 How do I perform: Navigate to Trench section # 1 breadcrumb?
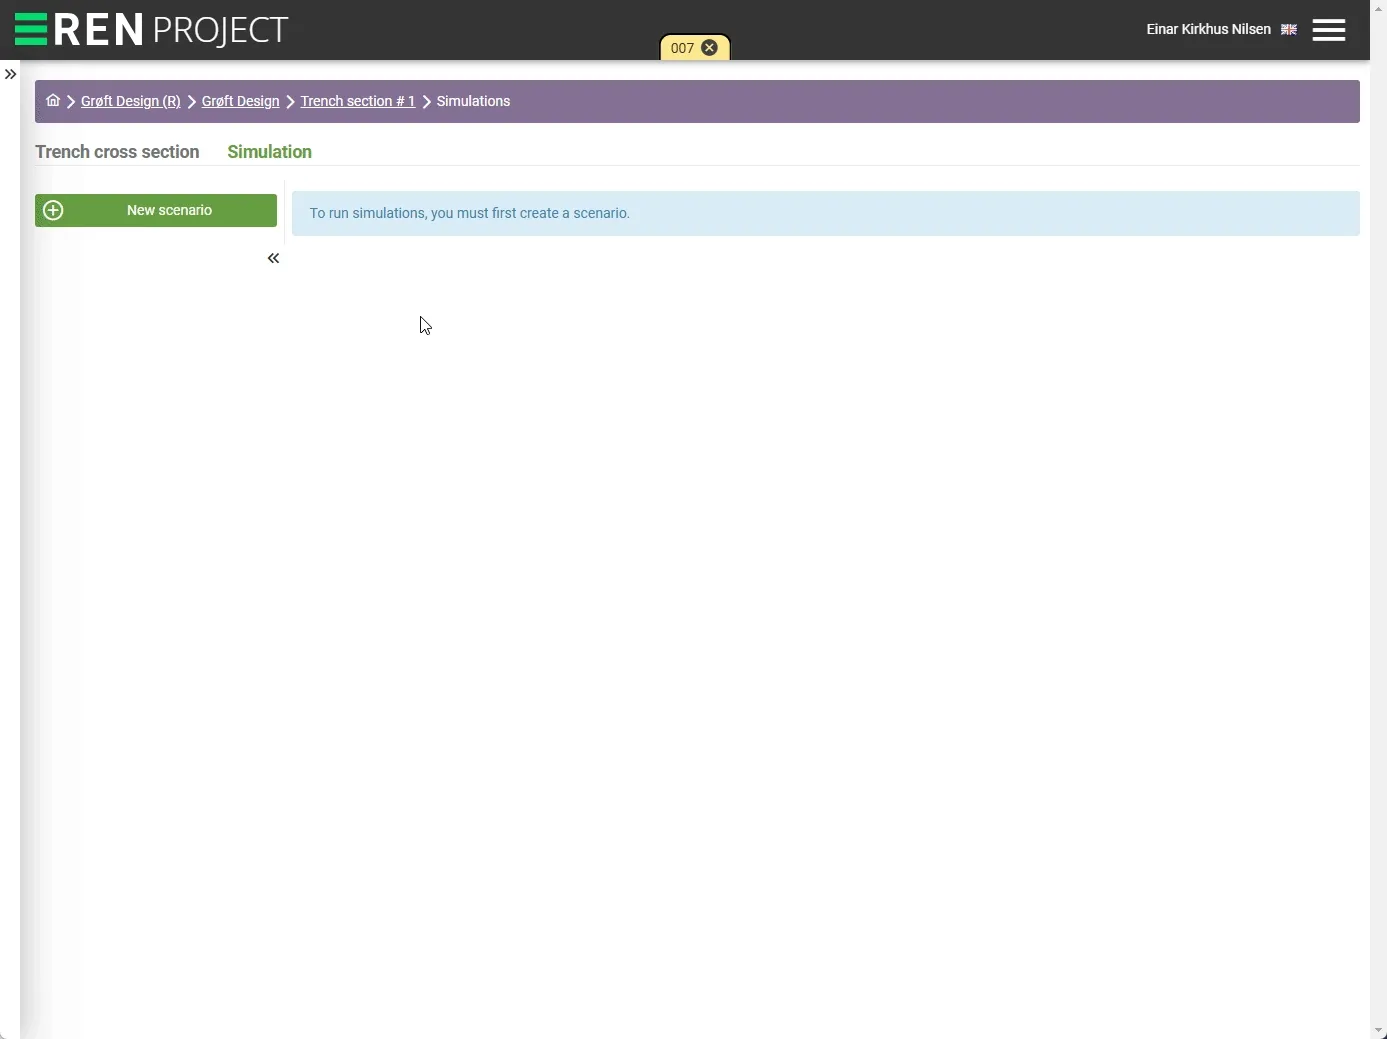point(358,101)
